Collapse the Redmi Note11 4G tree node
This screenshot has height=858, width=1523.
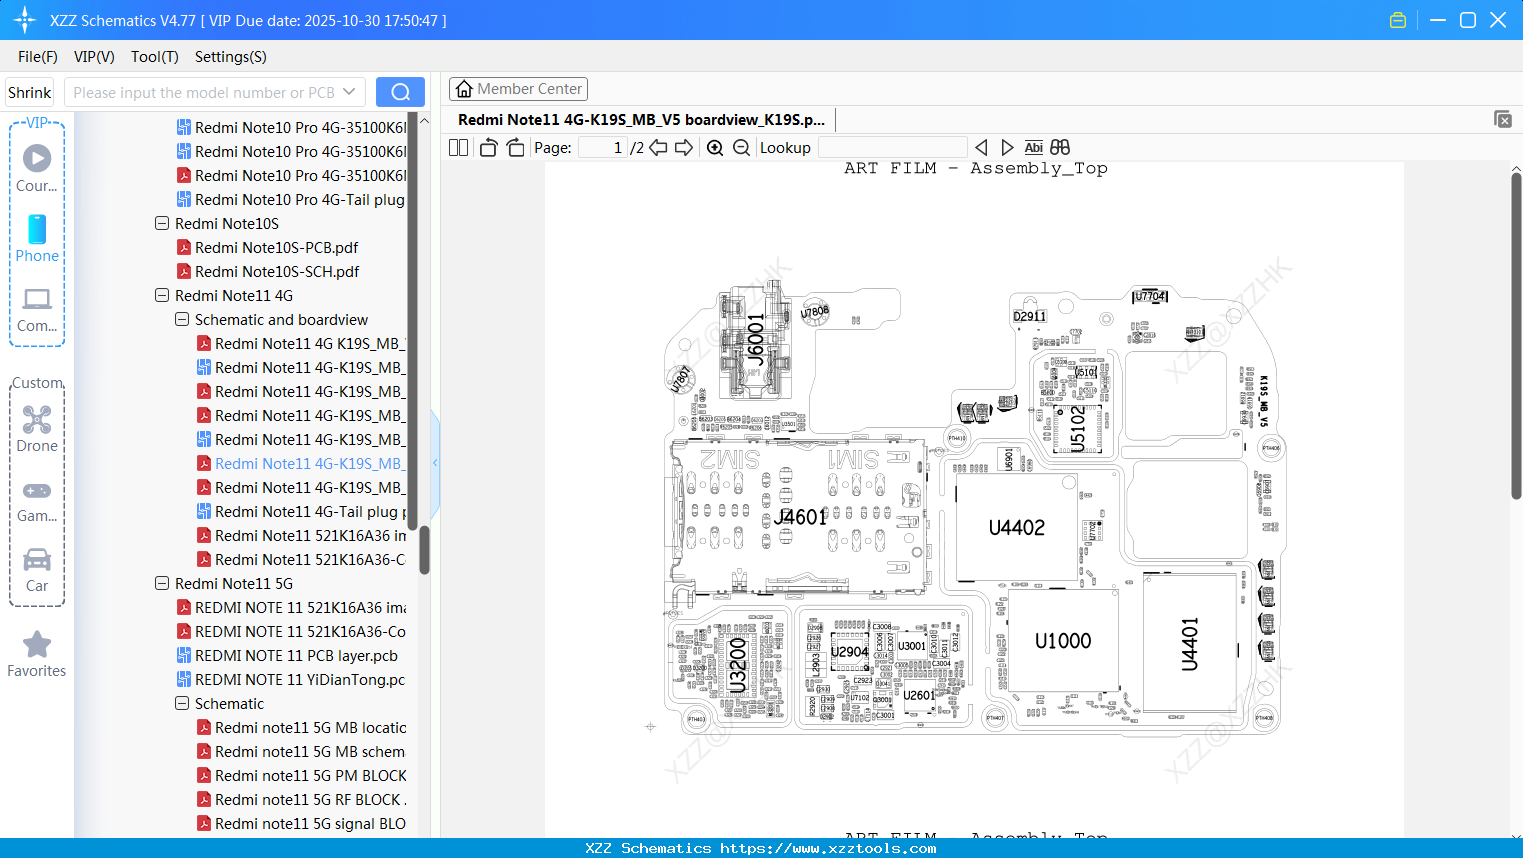(x=162, y=295)
